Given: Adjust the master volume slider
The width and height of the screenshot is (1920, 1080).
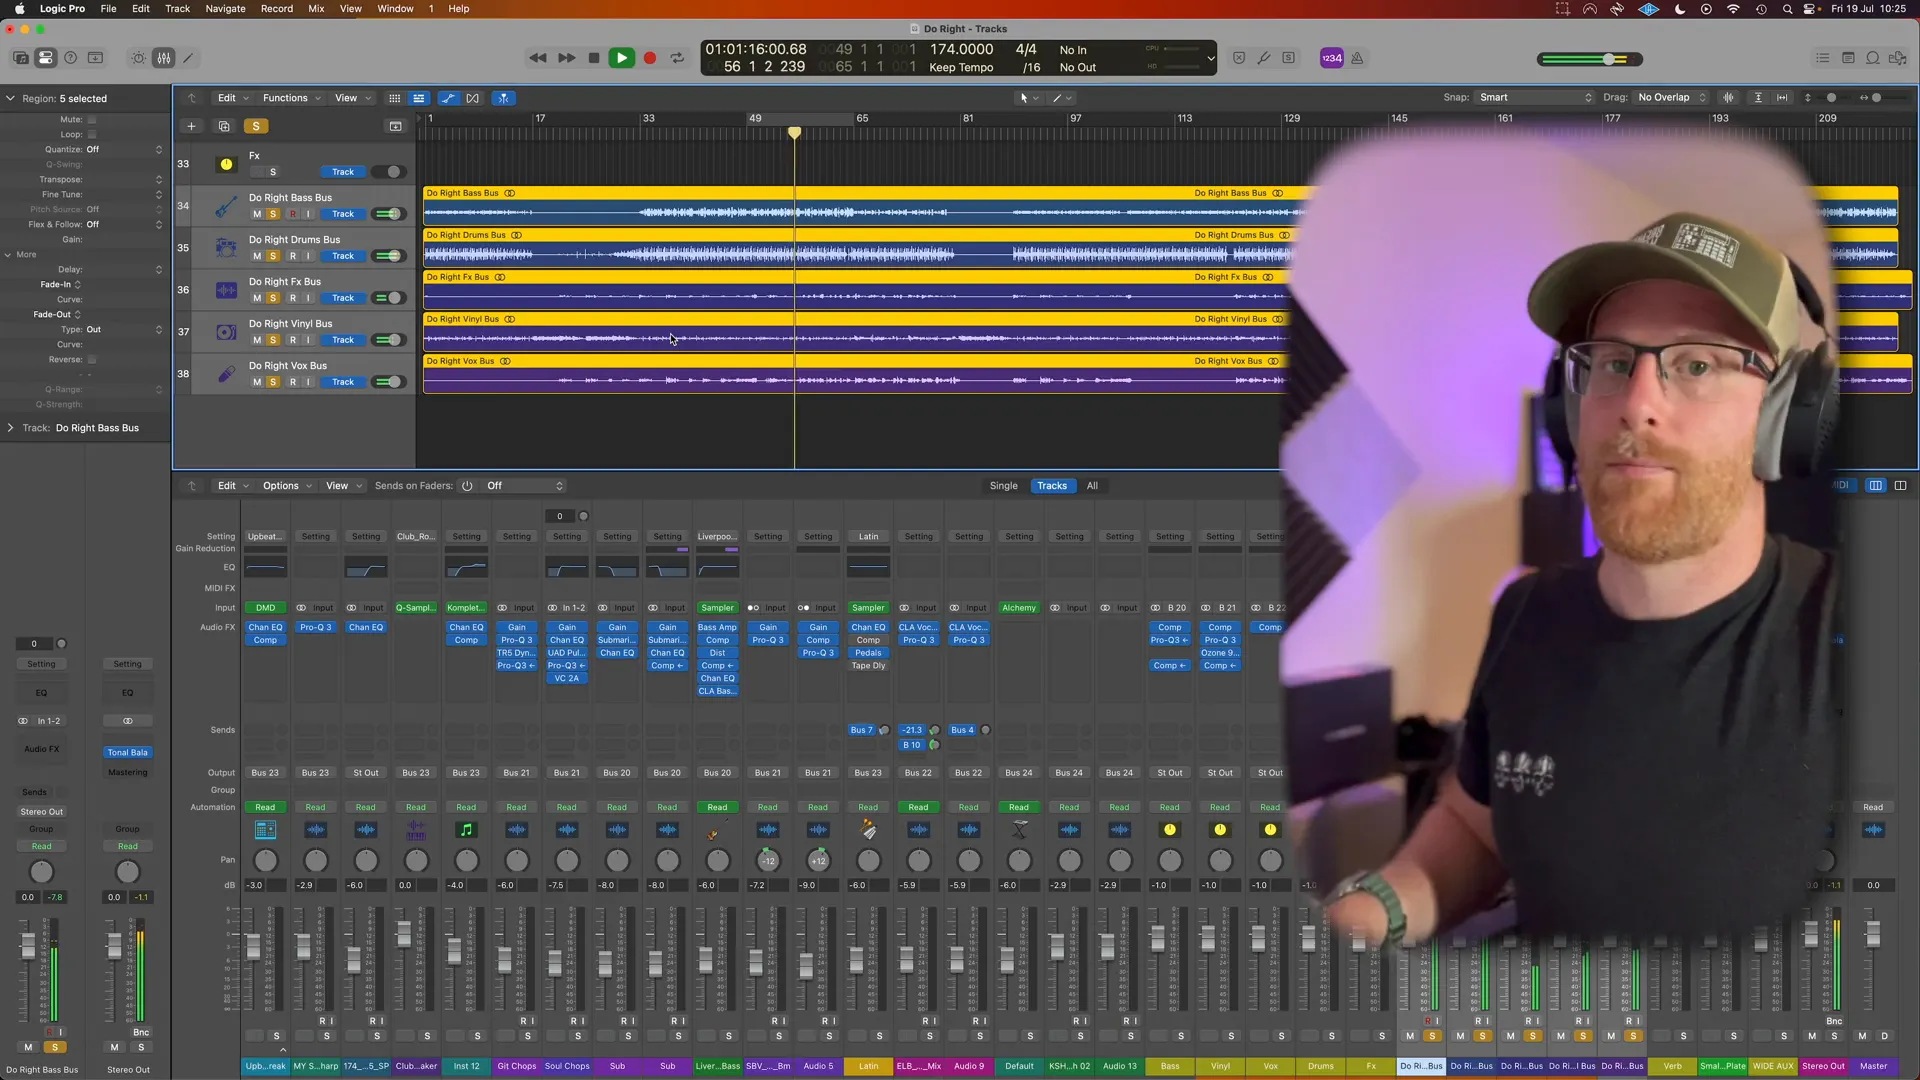Looking at the screenshot, I should (1589, 59).
